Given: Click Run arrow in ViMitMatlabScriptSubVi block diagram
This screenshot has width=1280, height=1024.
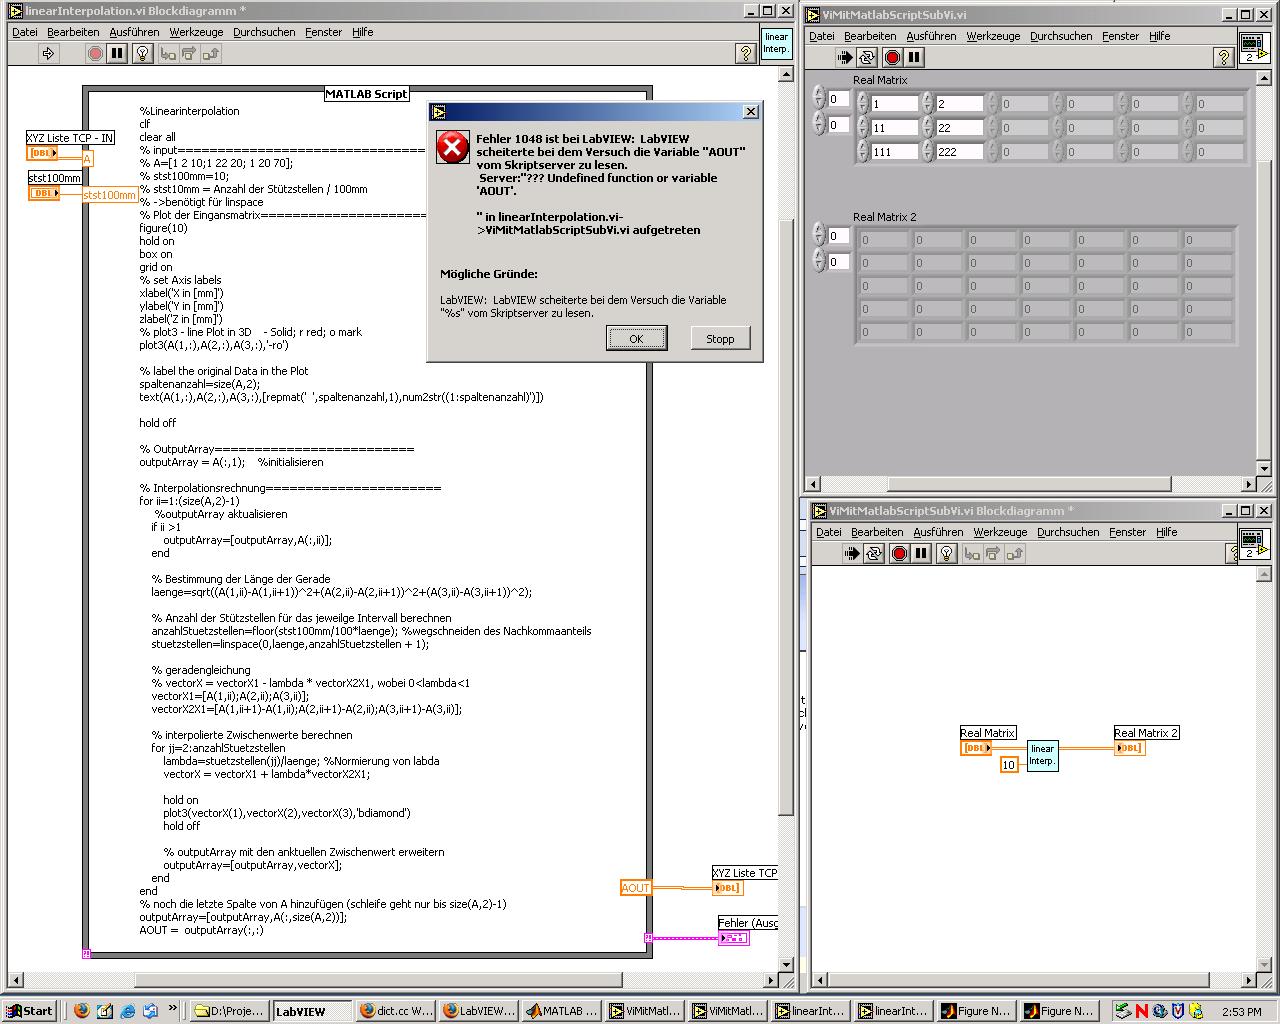Looking at the screenshot, I should tap(852, 553).
